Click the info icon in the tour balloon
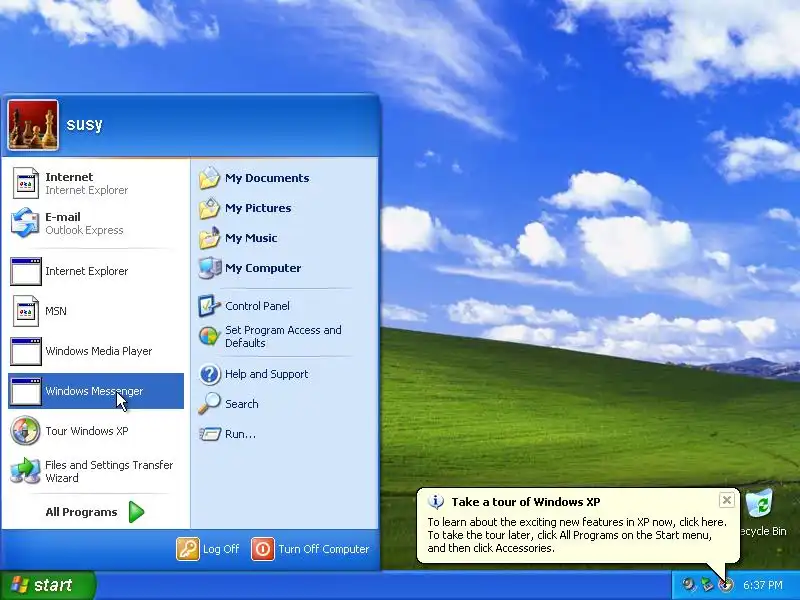The height and width of the screenshot is (600, 800). [x=435, y=502]
